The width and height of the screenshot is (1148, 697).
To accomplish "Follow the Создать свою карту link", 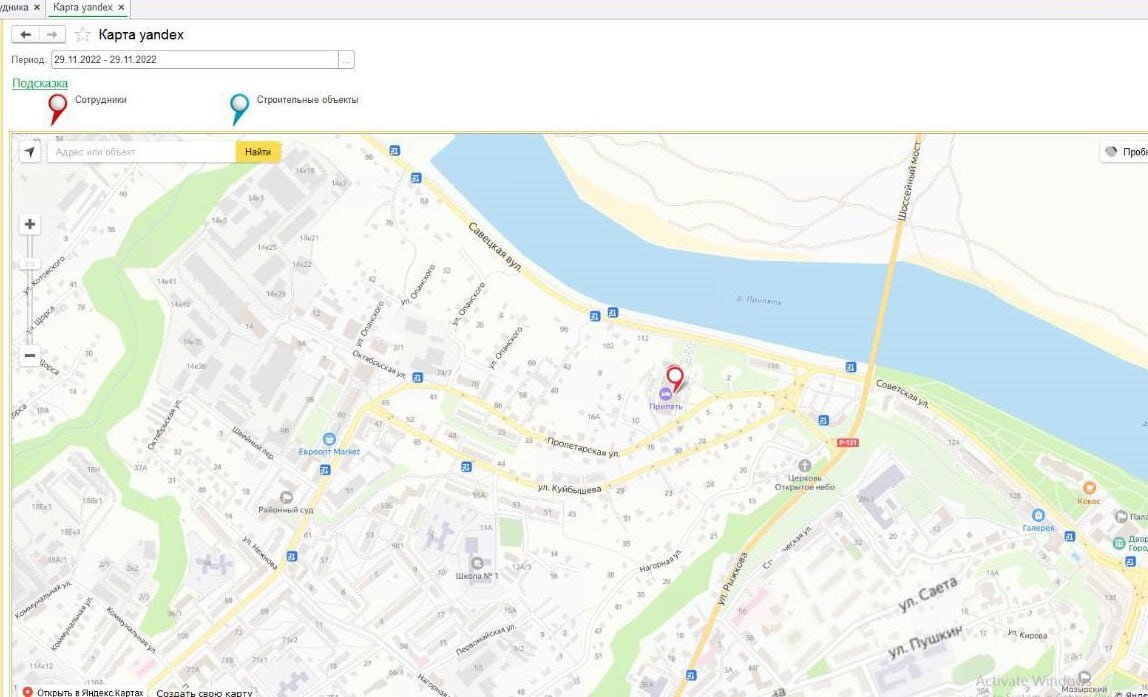I will [x=204, y=693].
